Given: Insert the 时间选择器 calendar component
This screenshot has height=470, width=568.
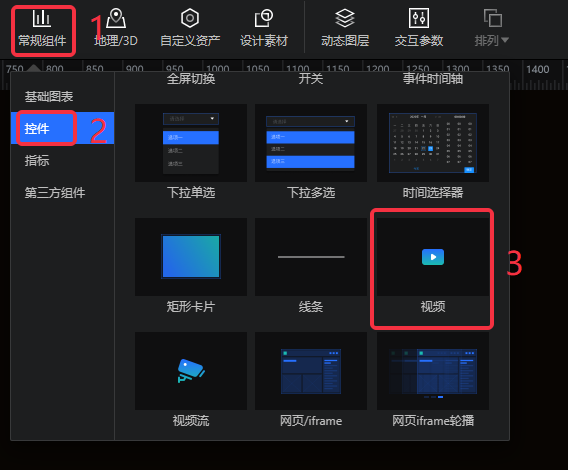Looking at the screenshot, I should click(433, 152).
